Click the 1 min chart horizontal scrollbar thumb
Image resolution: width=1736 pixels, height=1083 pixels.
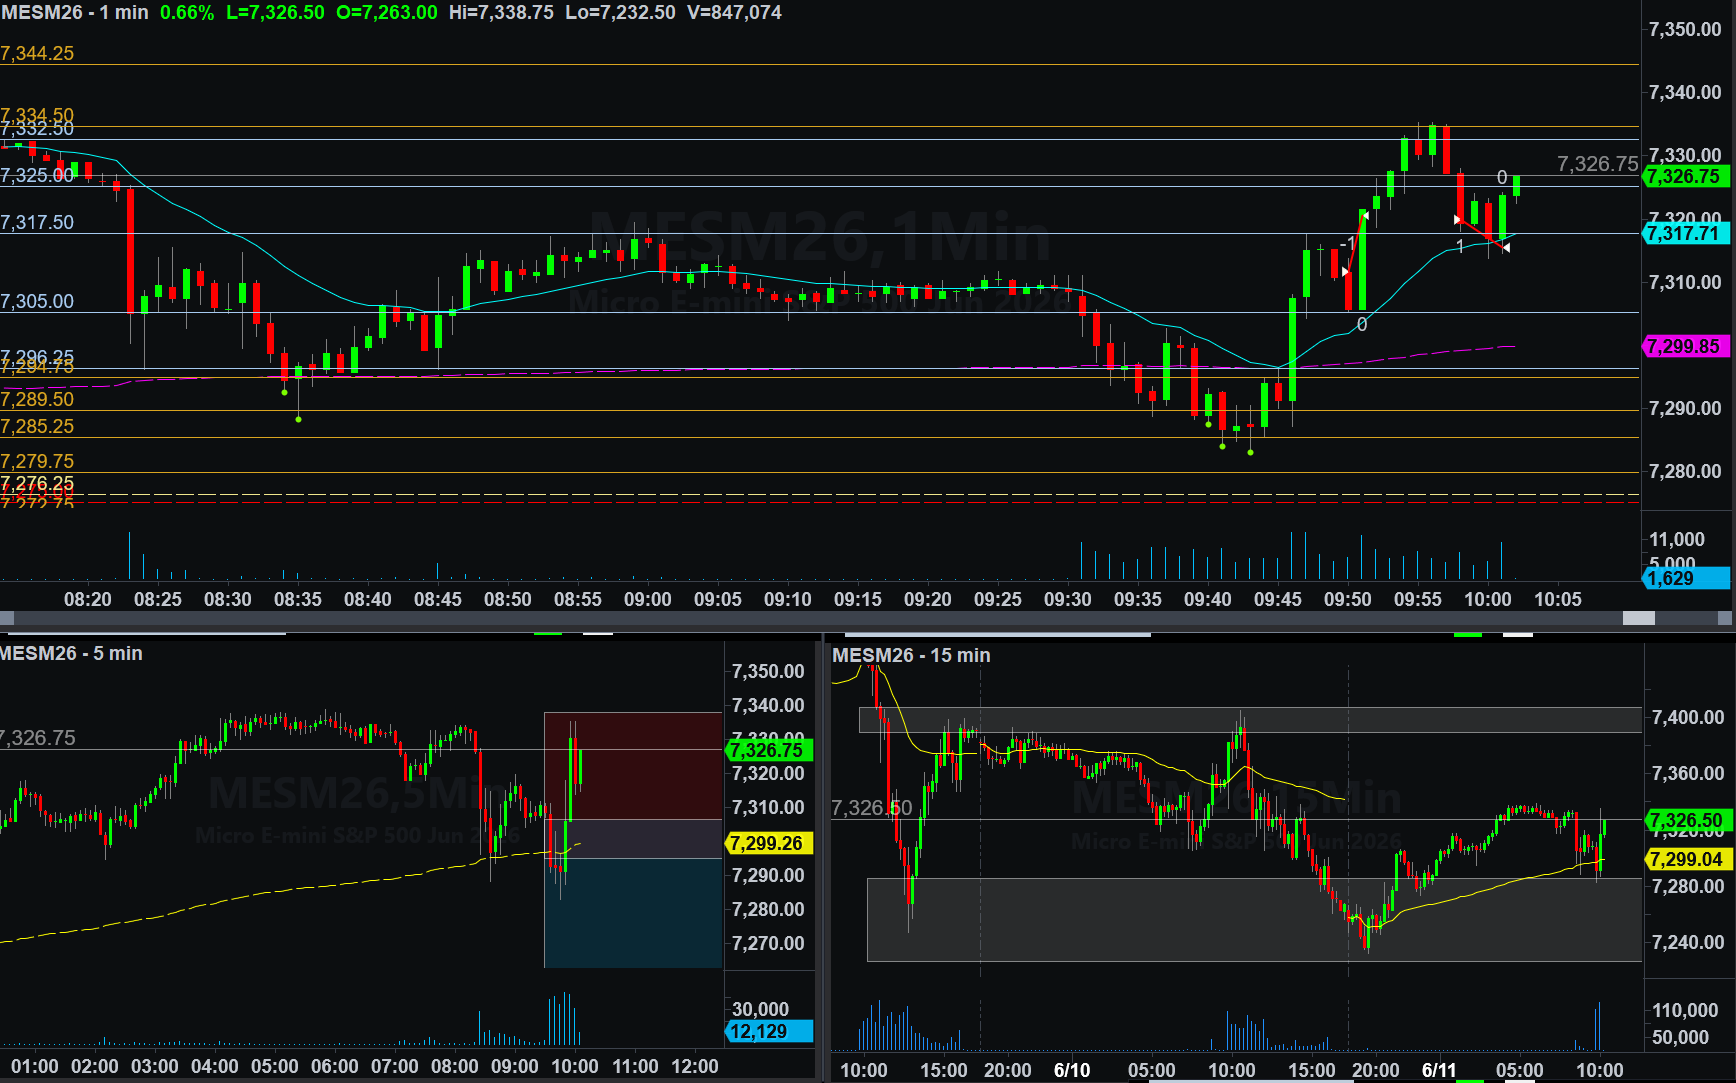1638,618
